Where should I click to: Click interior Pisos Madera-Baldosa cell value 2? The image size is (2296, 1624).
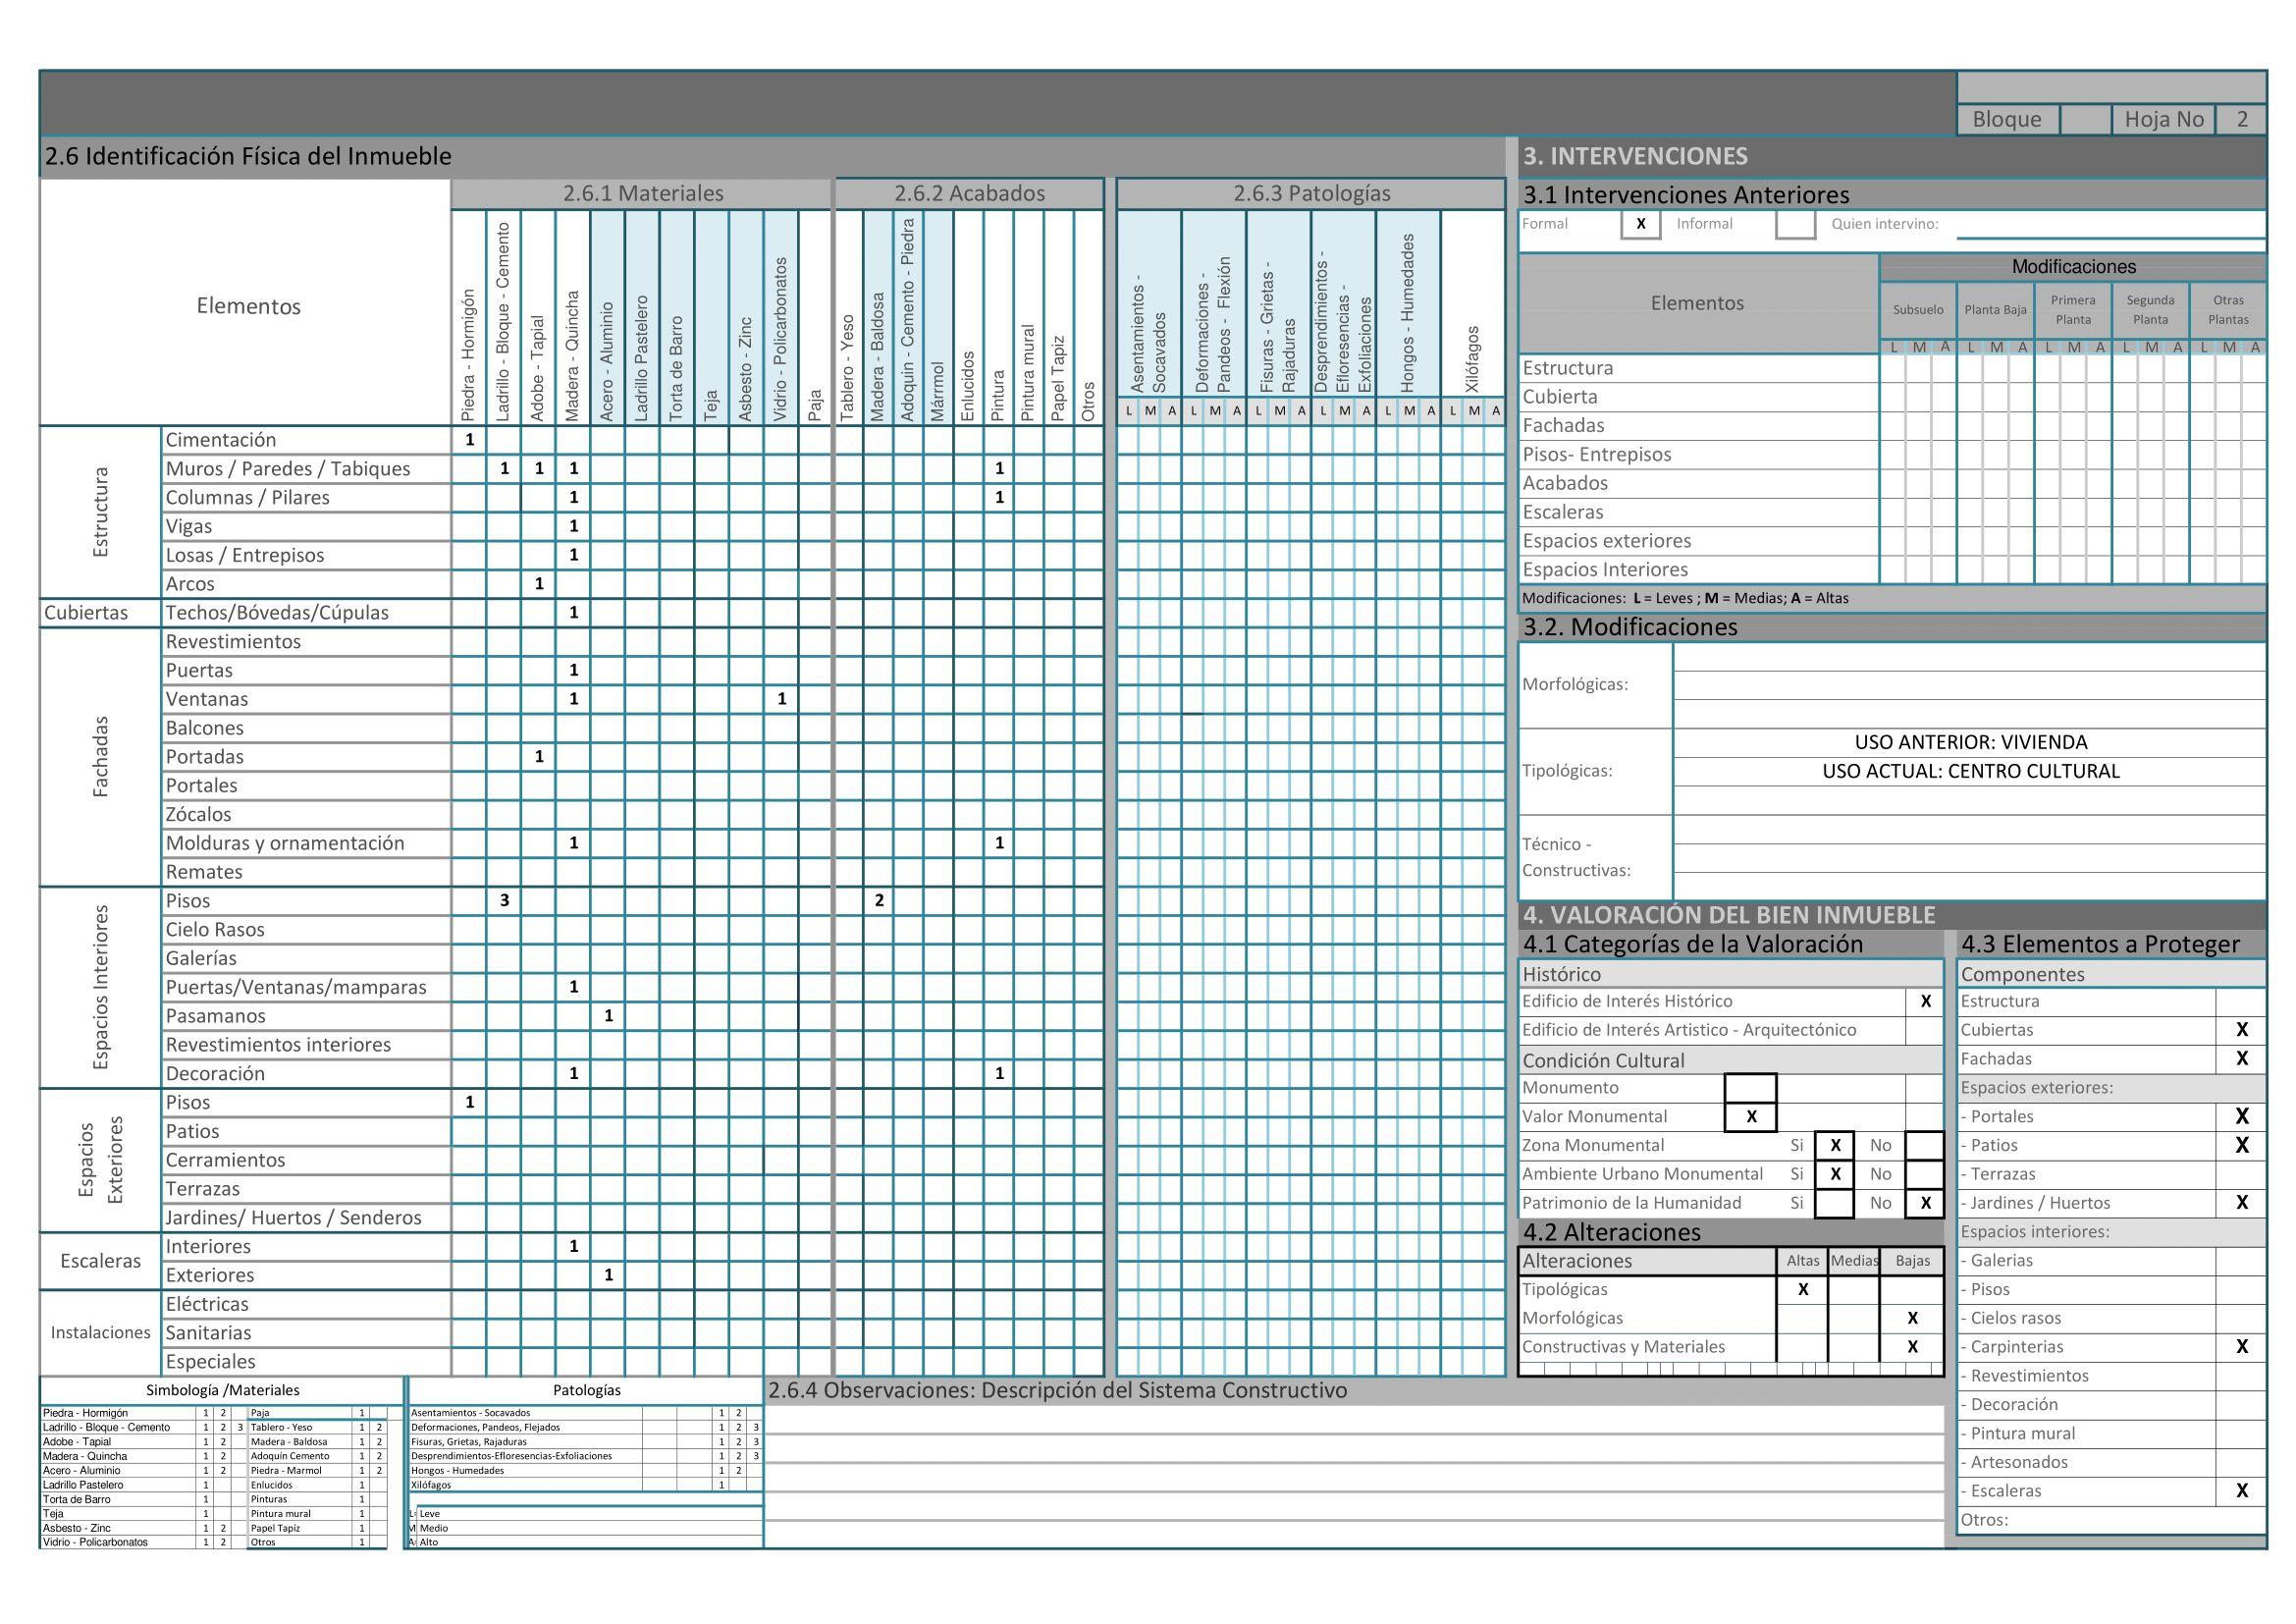pos(878,901)
